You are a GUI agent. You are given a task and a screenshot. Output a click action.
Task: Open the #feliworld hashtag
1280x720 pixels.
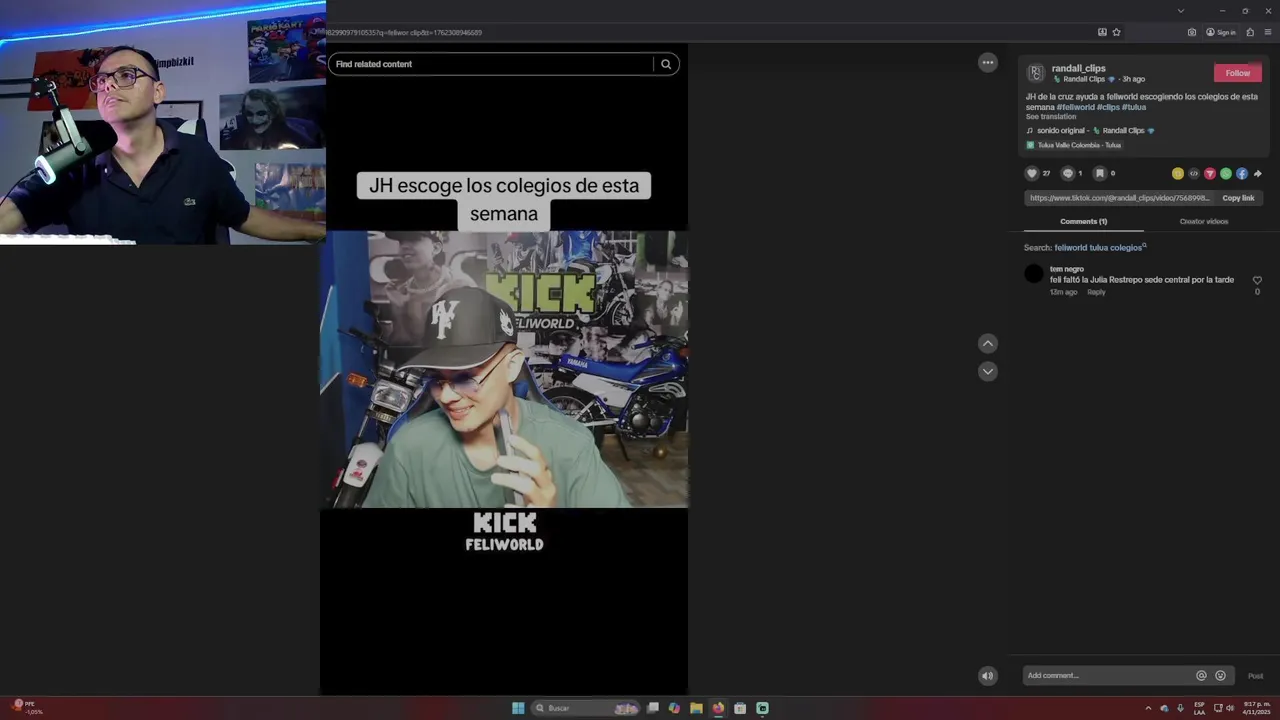coord(1075,107)
